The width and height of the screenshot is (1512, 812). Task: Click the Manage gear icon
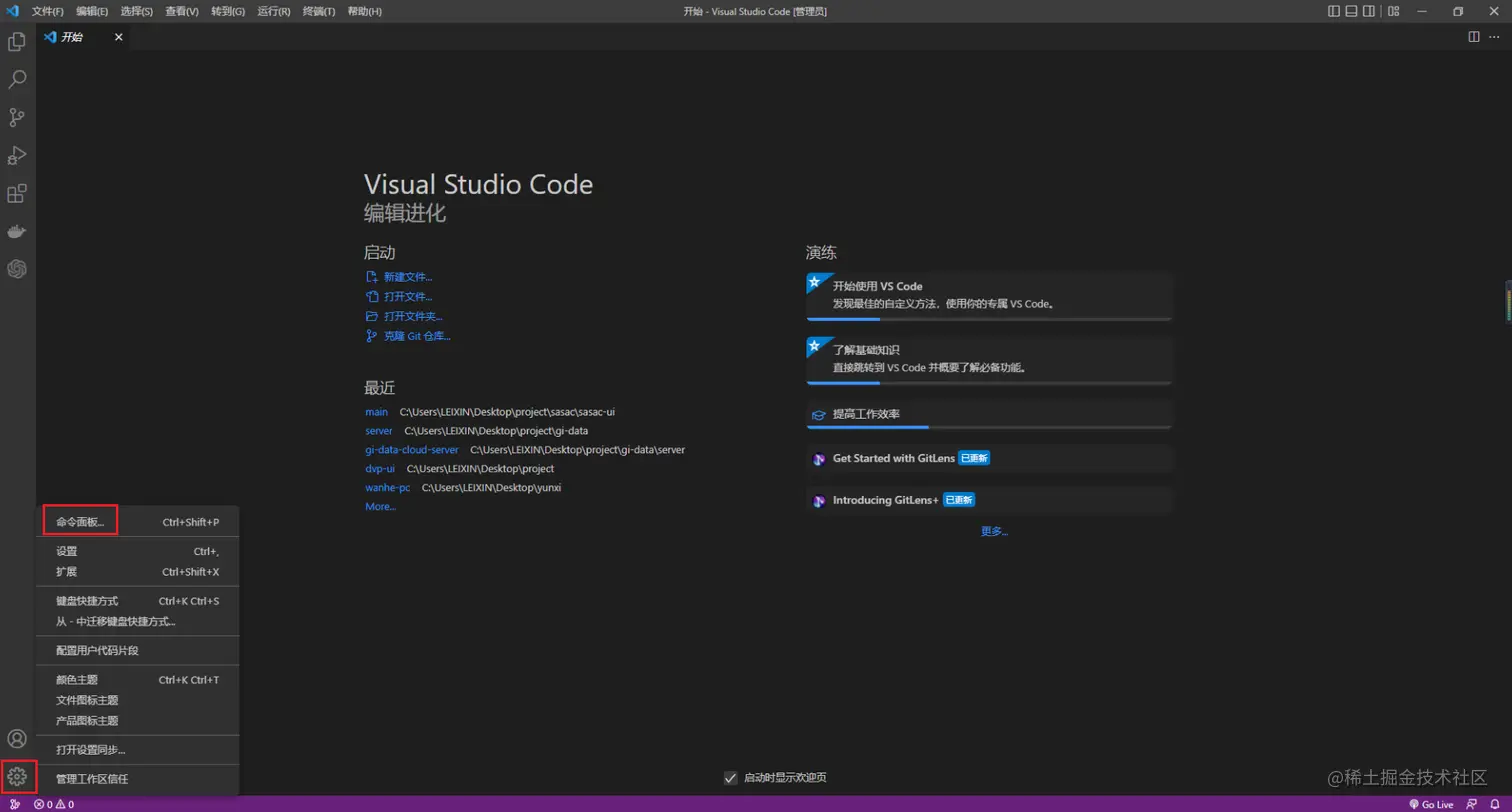click(x=17, y=776)
